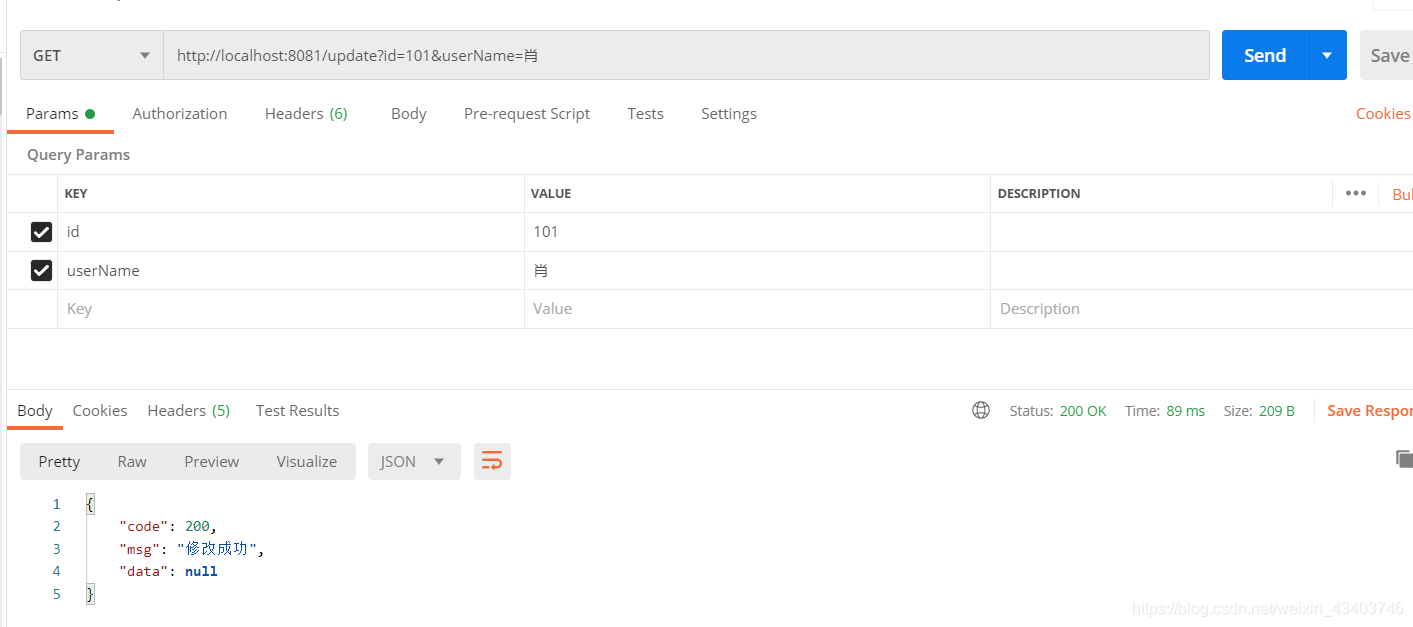Open the three-dots column options menu

[1356, 193]
